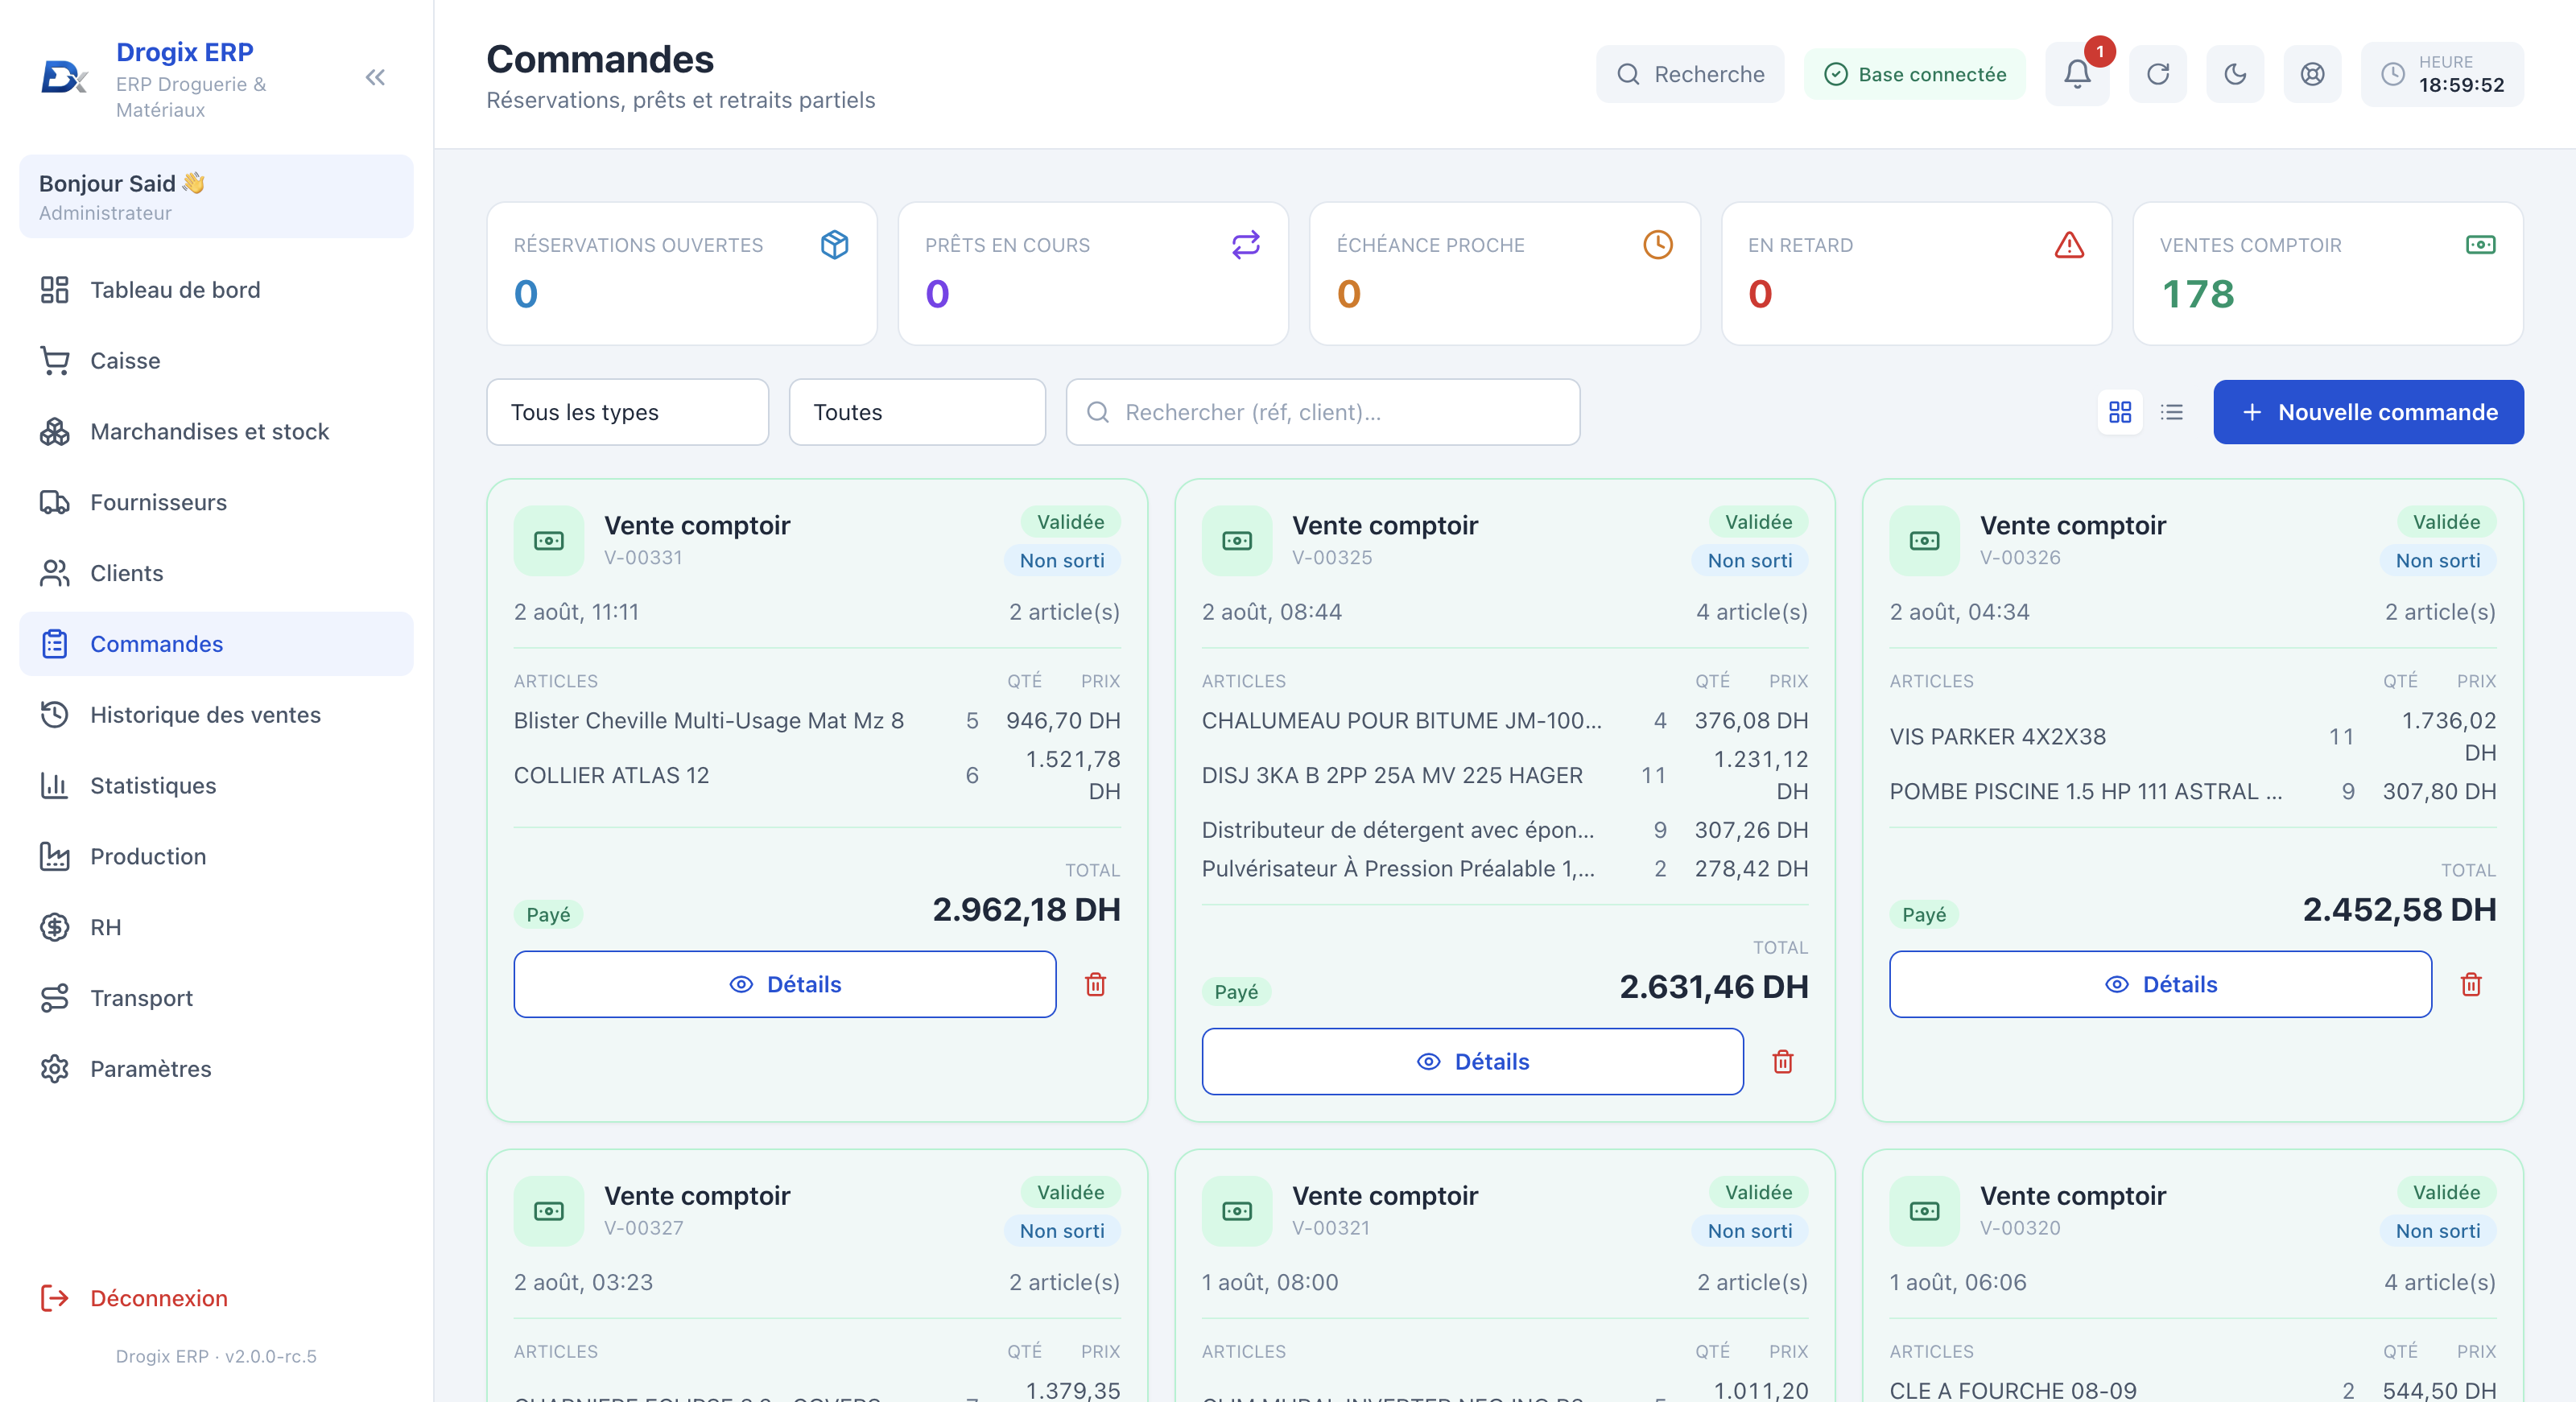Select the Blister Cheville Multi-Usage article line

[817, 721]
